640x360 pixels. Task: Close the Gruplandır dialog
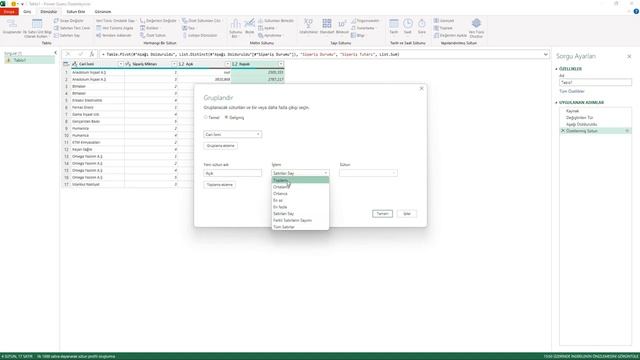[422, 88]
